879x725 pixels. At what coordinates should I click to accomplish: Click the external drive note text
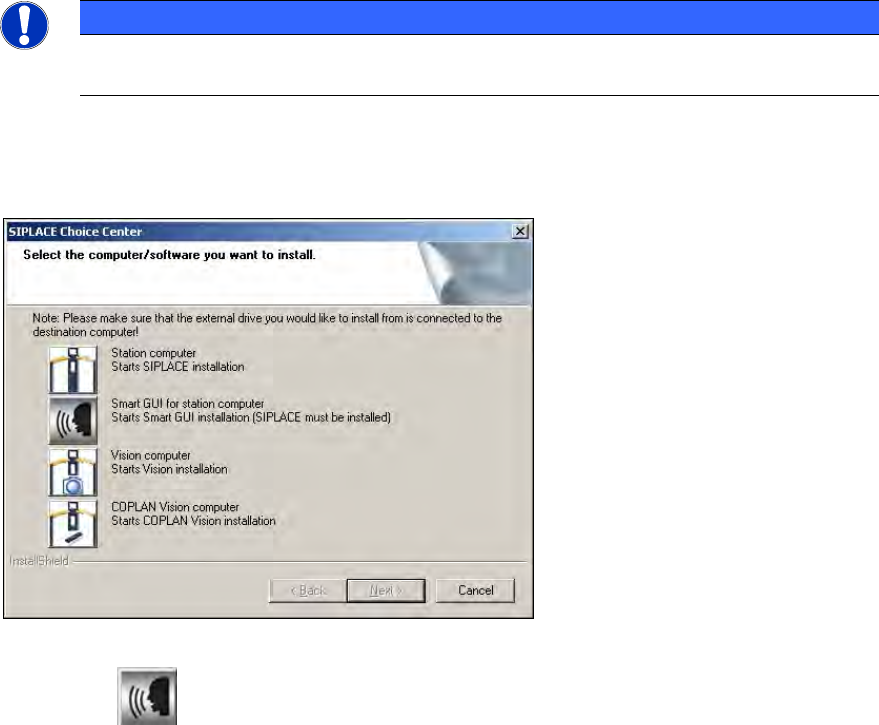[267, 325]
